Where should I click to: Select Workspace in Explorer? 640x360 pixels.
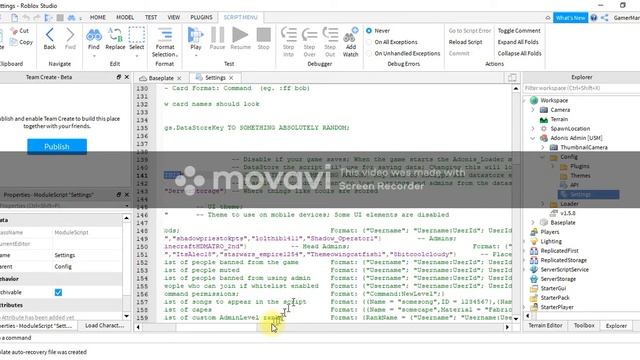[554, 100]
